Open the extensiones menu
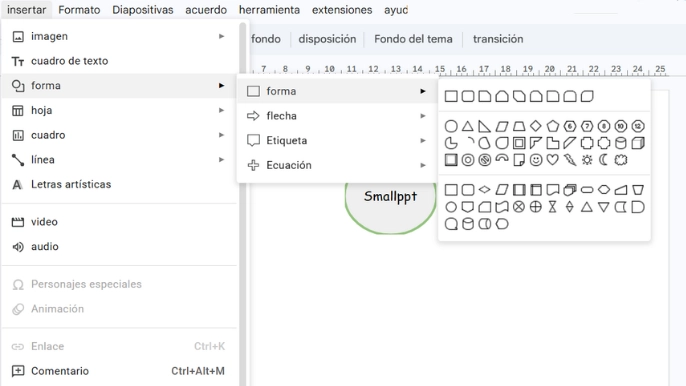Image resolution: width=686 pixels, height=386 pixels. (342, 10)
